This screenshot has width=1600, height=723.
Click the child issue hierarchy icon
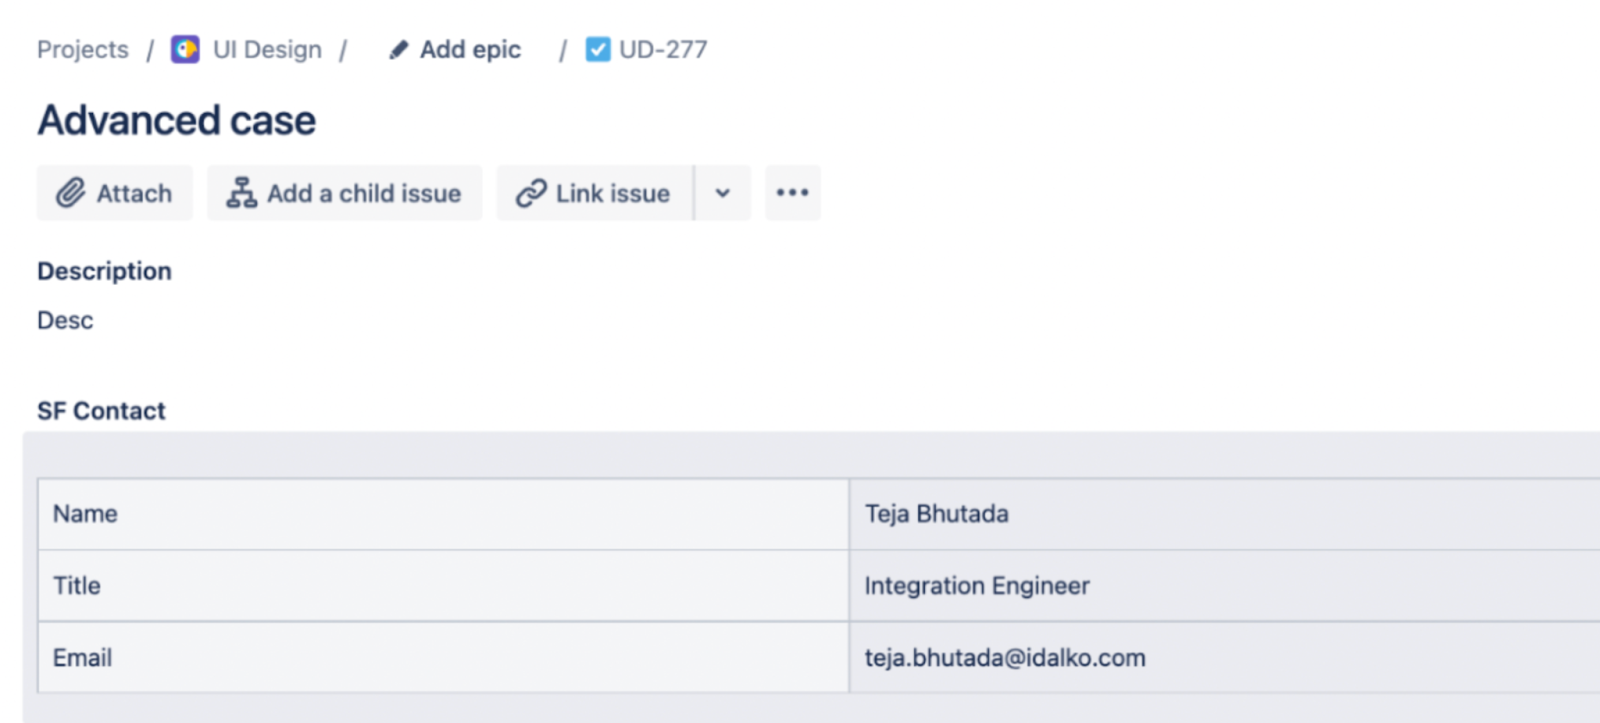[x=241, y=193]
